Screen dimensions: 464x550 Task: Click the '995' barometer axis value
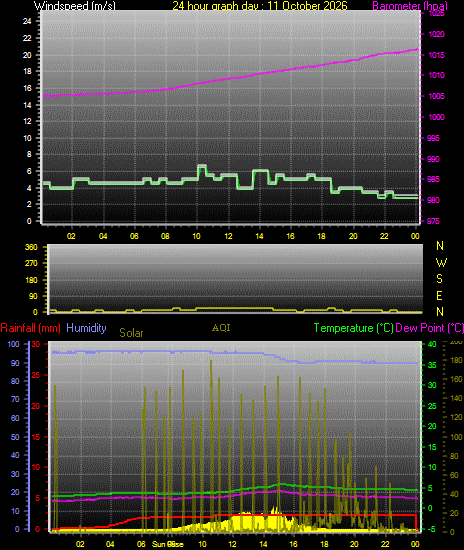[433, 138]
